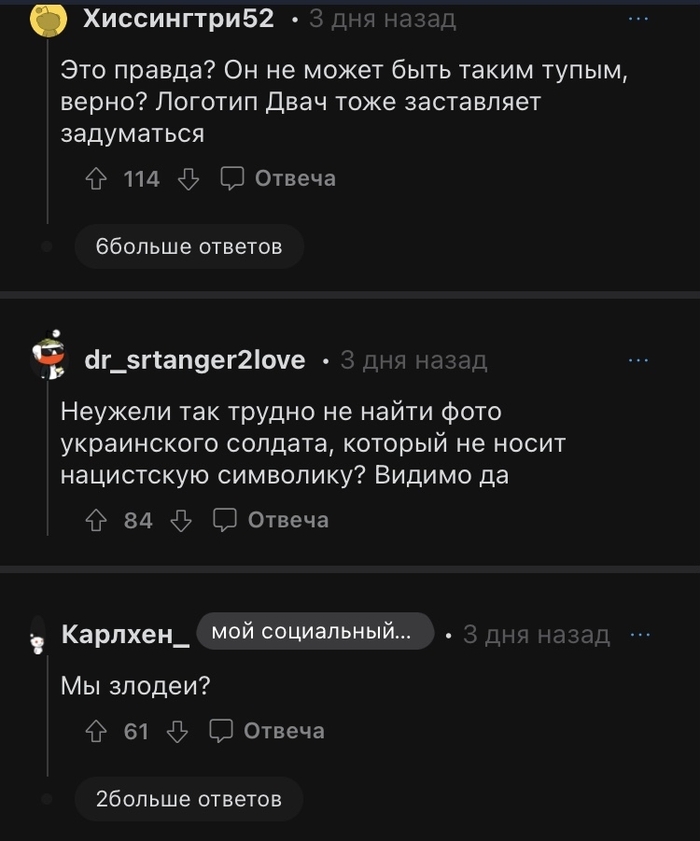Viewport: 700px width, 841px height.
Task: Open the Карлхен_ user profile link
Action: pos(126,635)
